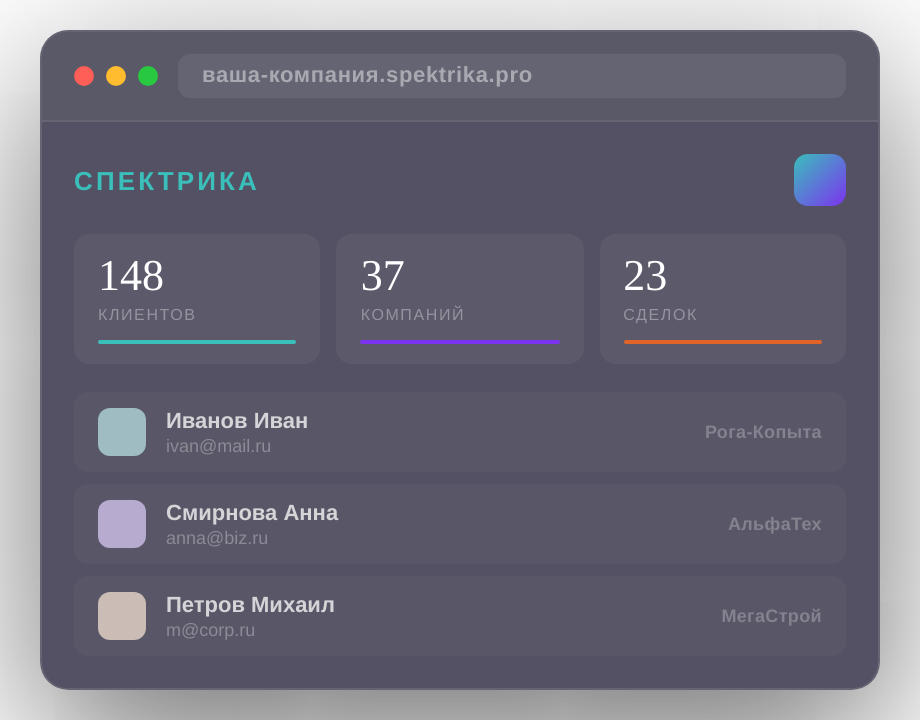Click the Рога-Копыта company label

pos(763,432)
